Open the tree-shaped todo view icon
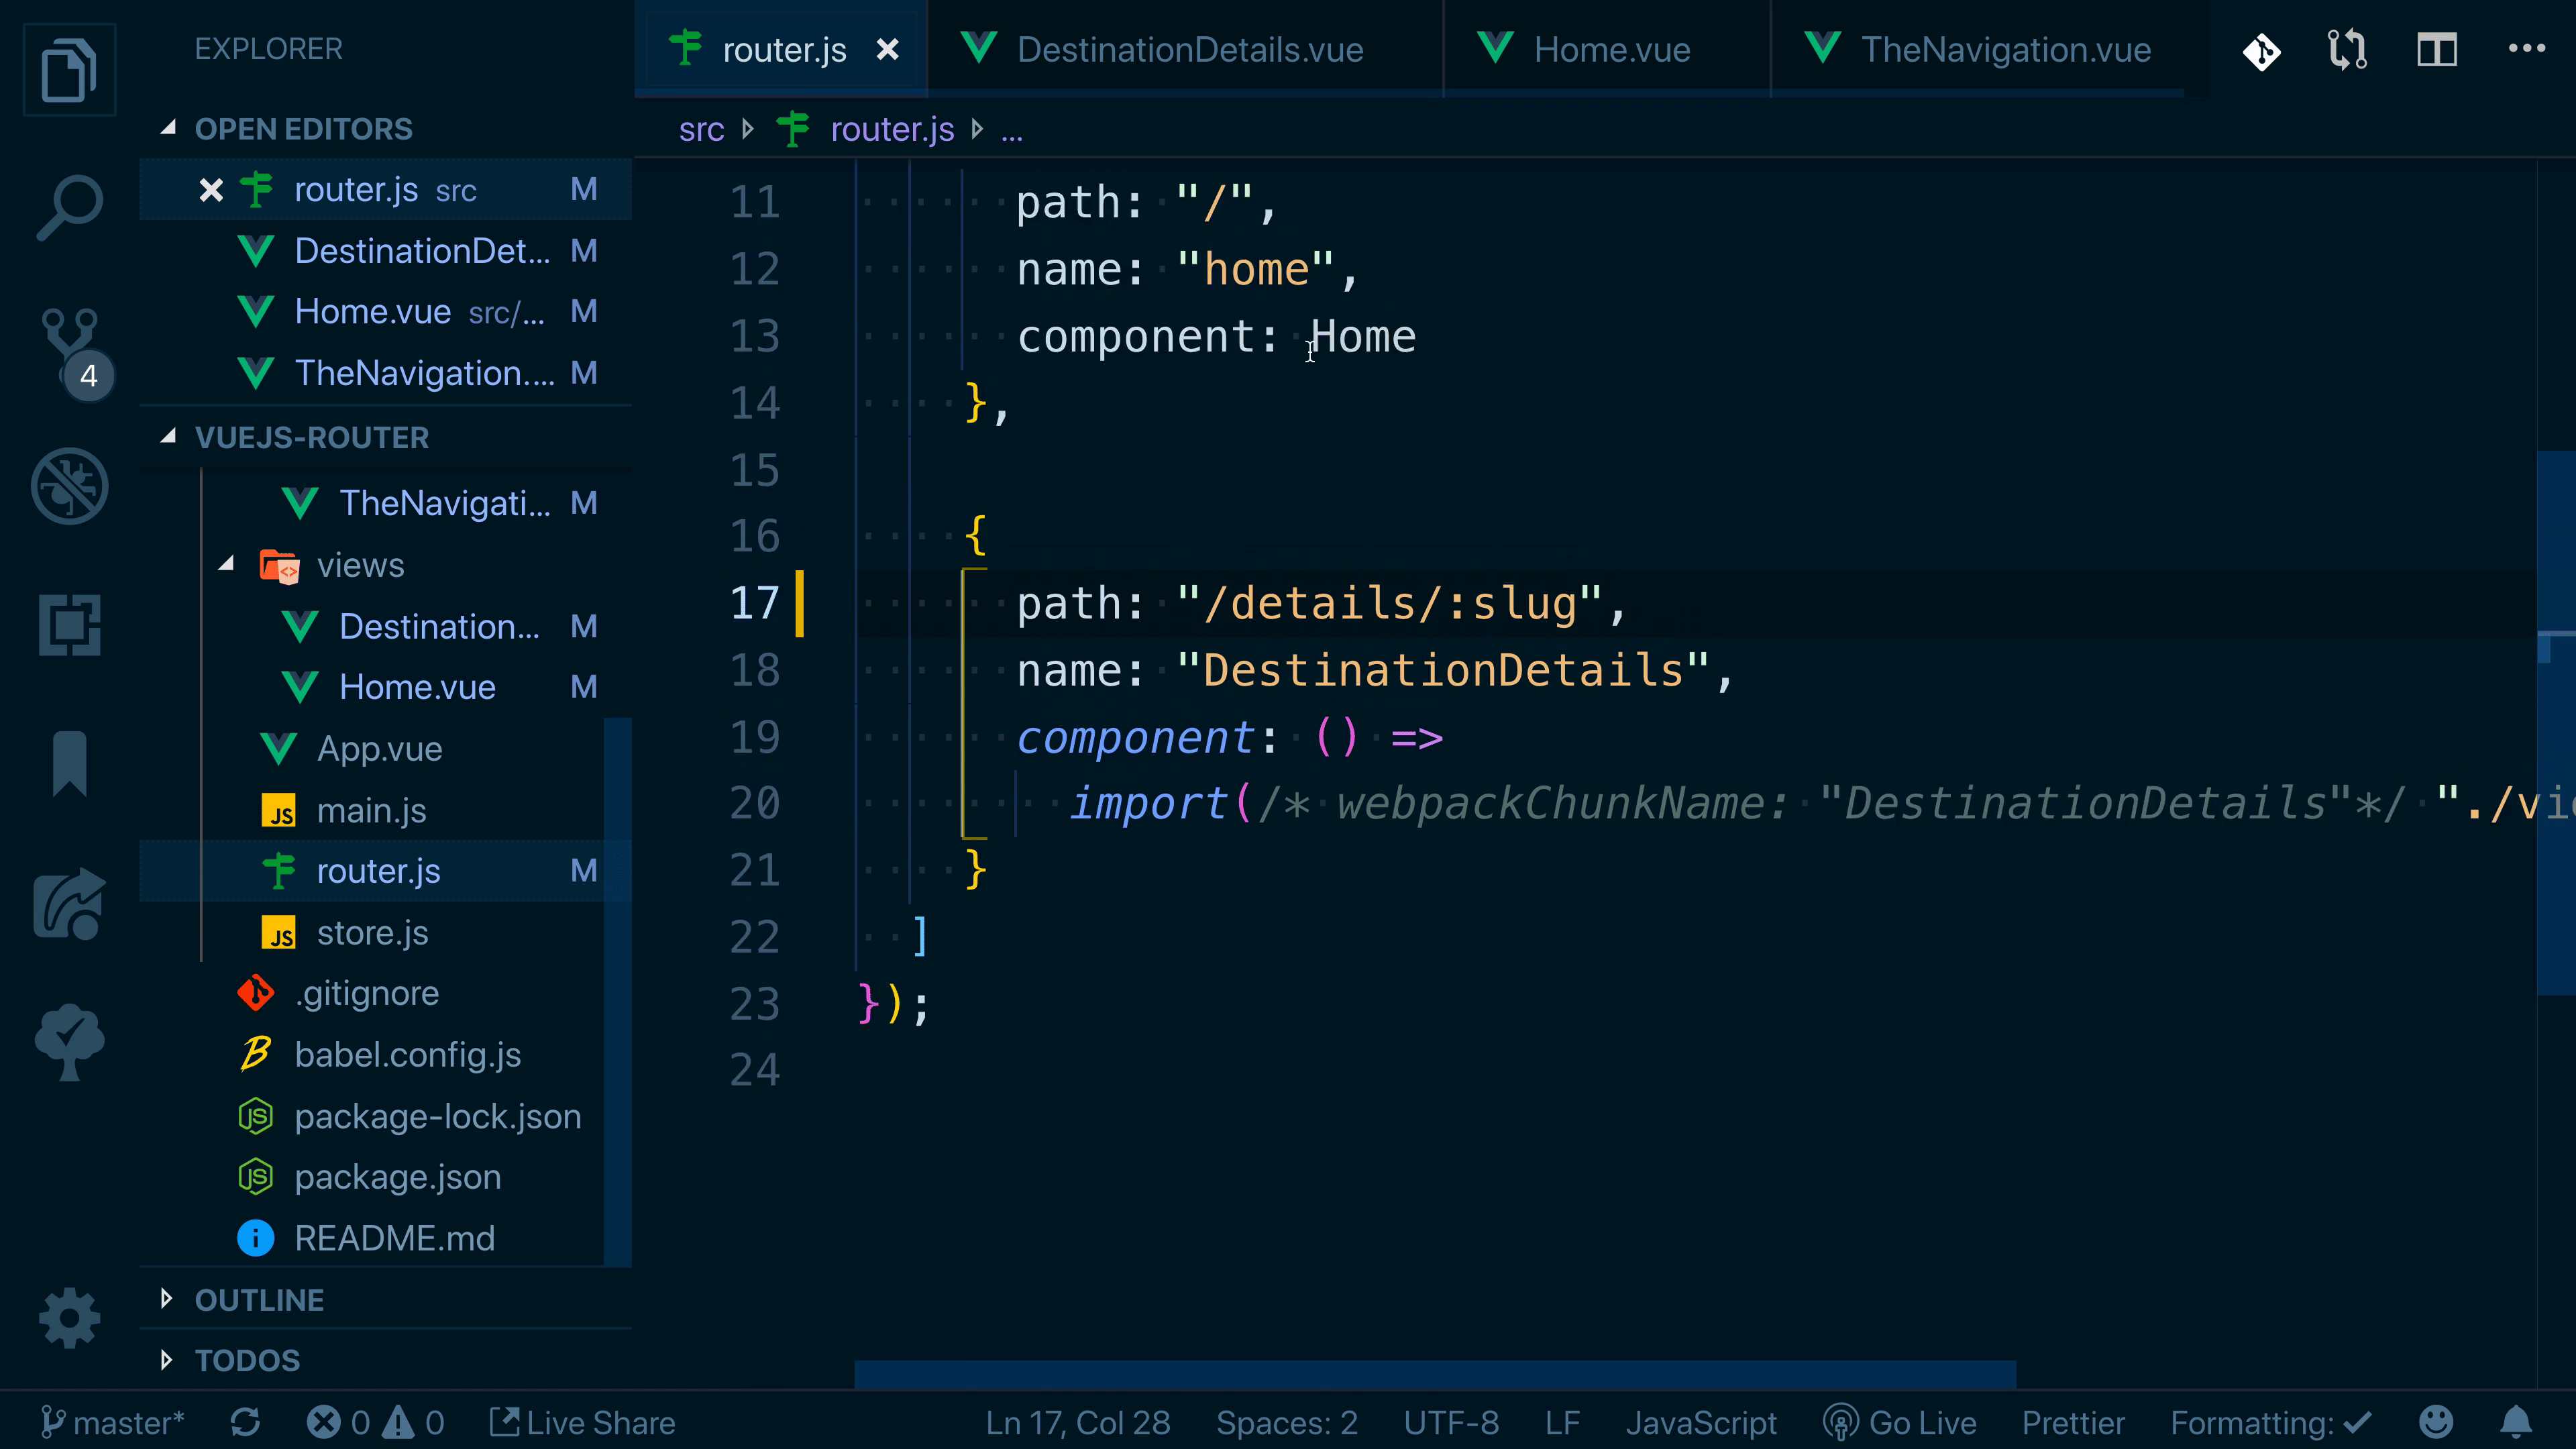The height and width of the screenshot is (1449, 2576). point(69,1041)
